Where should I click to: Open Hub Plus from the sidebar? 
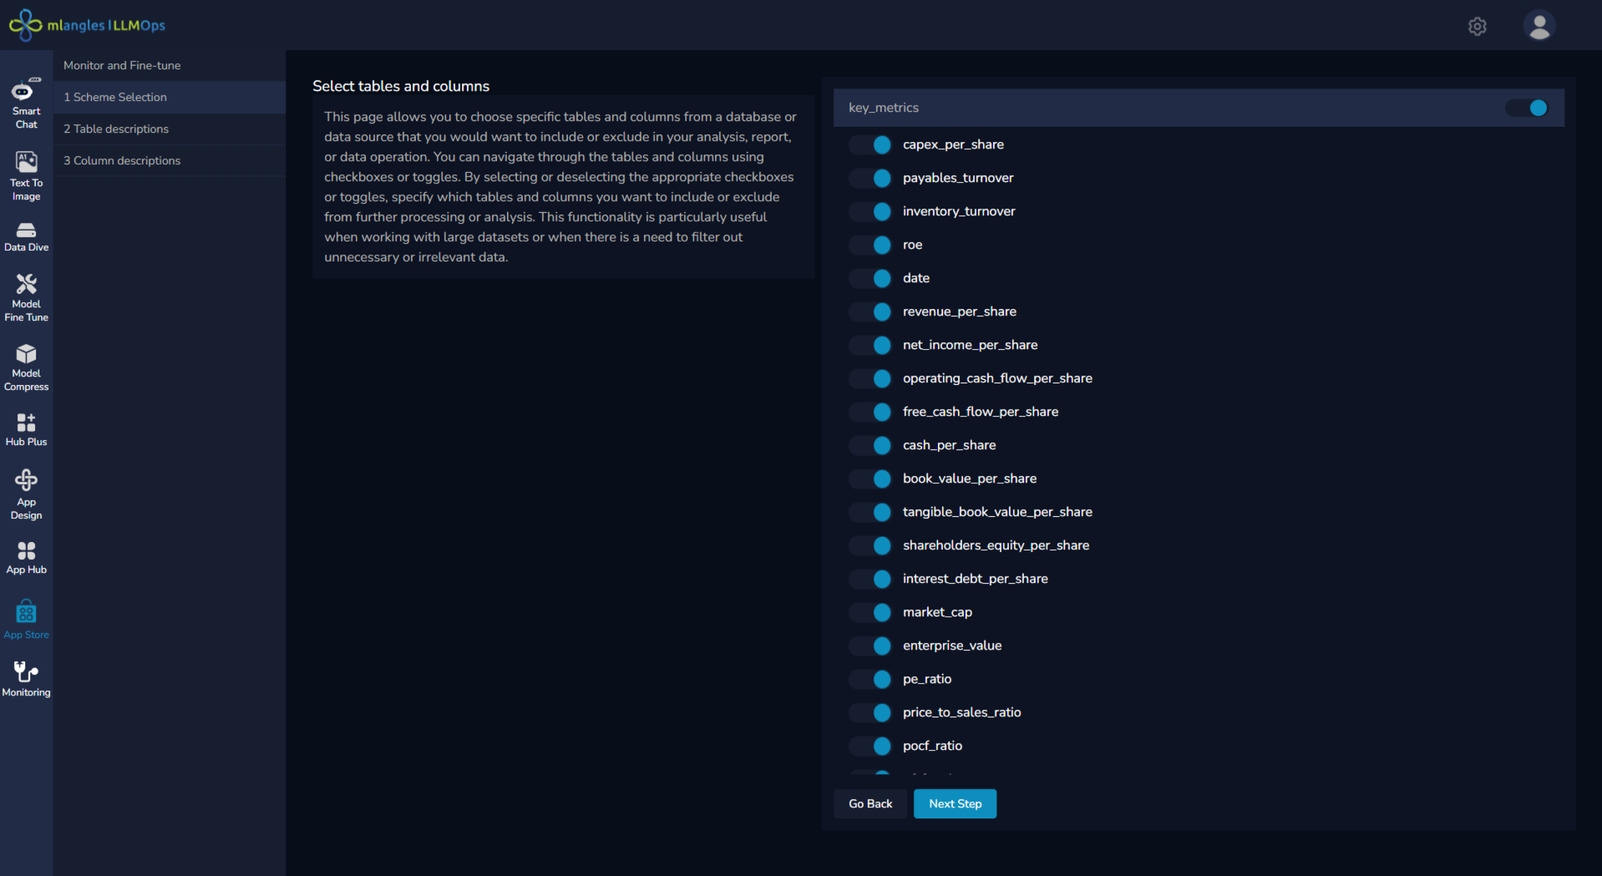(26, 429)
